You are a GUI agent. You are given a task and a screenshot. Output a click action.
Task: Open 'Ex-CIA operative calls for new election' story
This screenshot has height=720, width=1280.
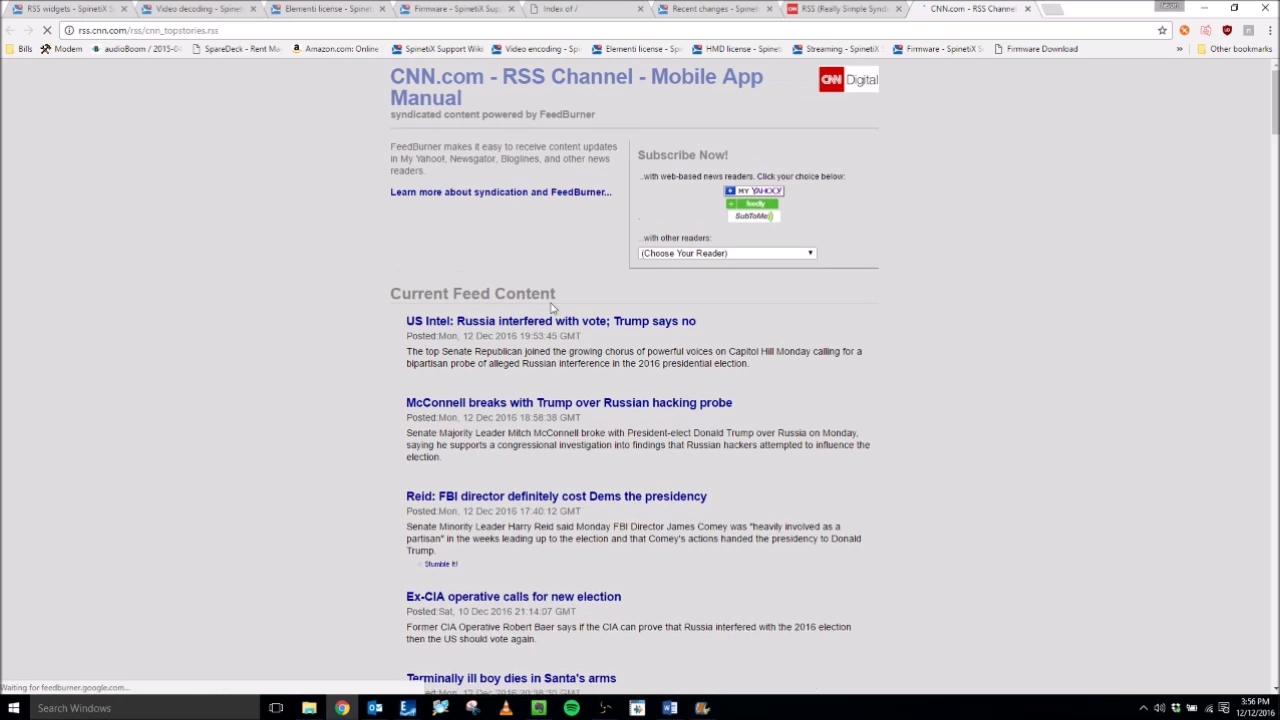point(513,597)
